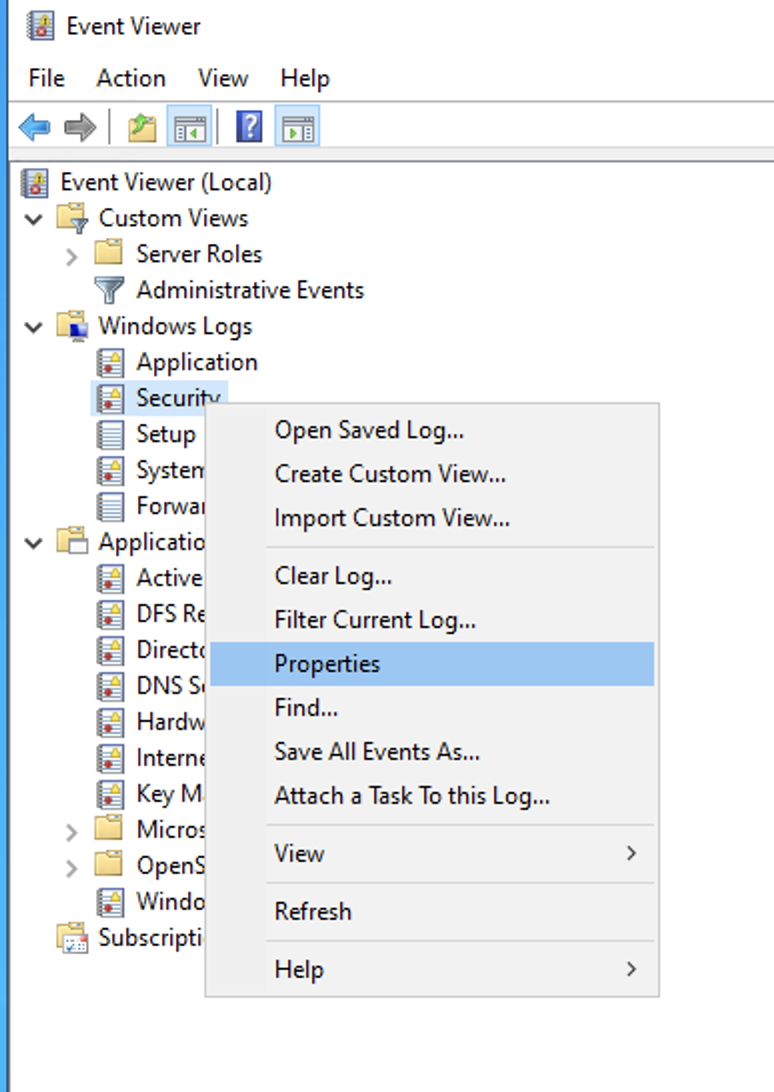The height and width of the screenshot is (1092, 774).
Task: Toggle the Show/Hide Console Tree icon
Action: [x=188, y=127]
